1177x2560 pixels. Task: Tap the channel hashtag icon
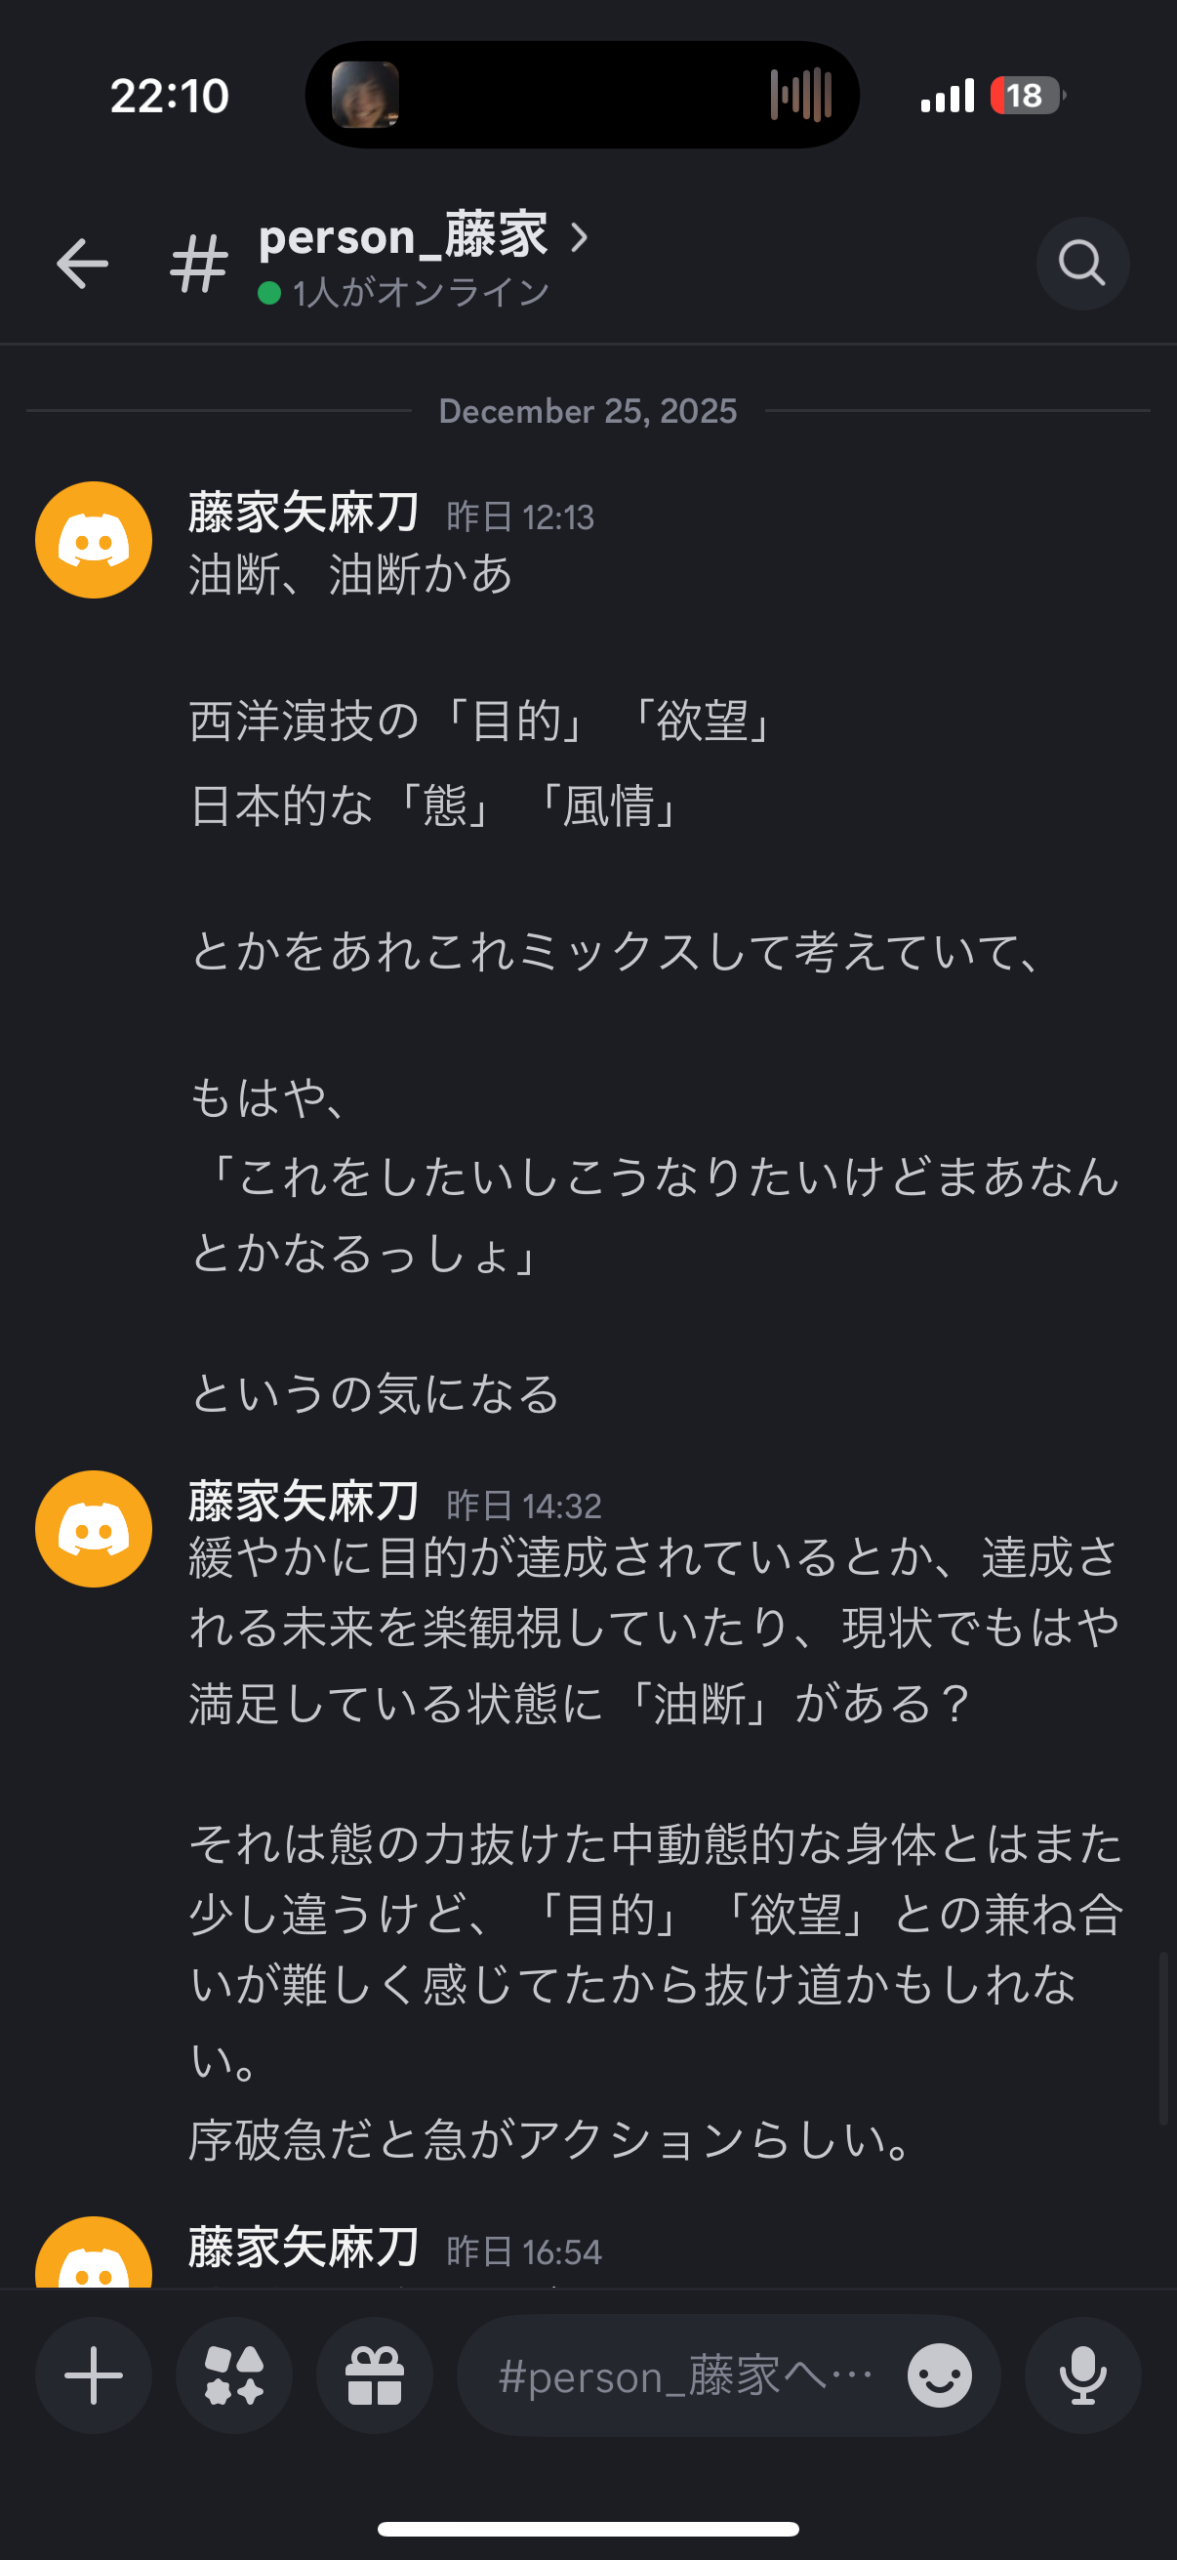point(199,265)
